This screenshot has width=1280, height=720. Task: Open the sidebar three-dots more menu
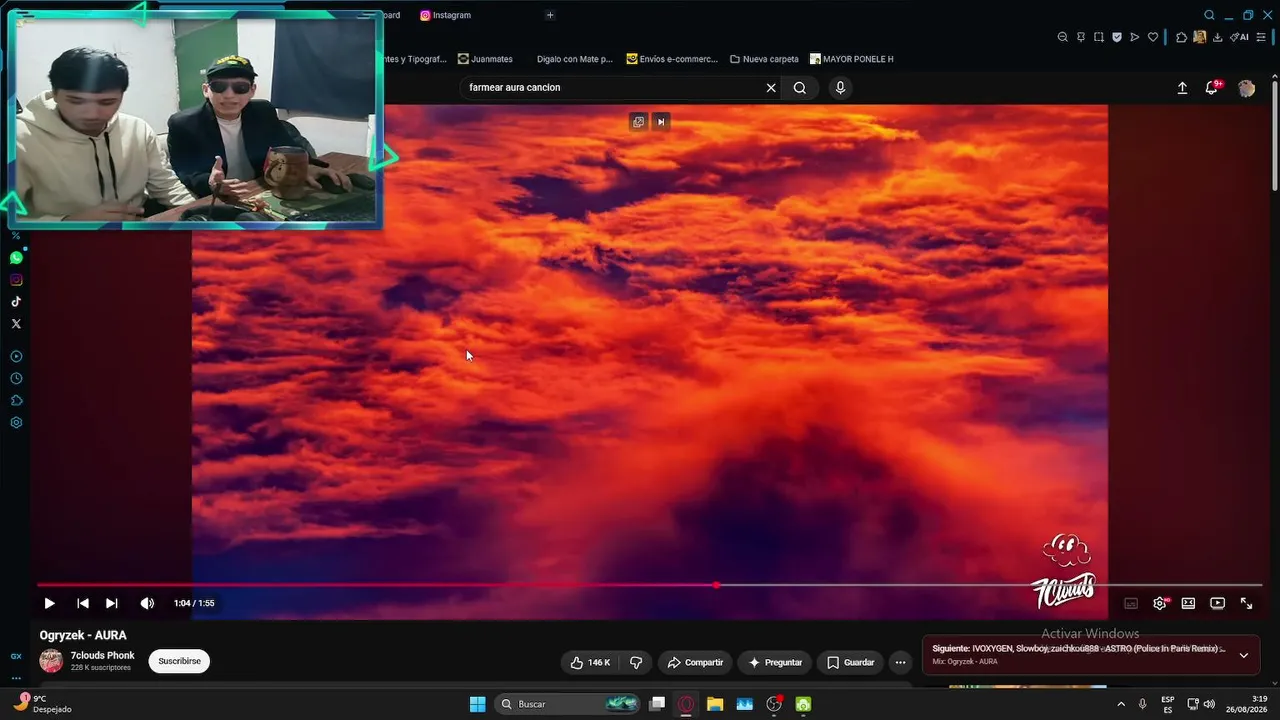click(16, 678)
